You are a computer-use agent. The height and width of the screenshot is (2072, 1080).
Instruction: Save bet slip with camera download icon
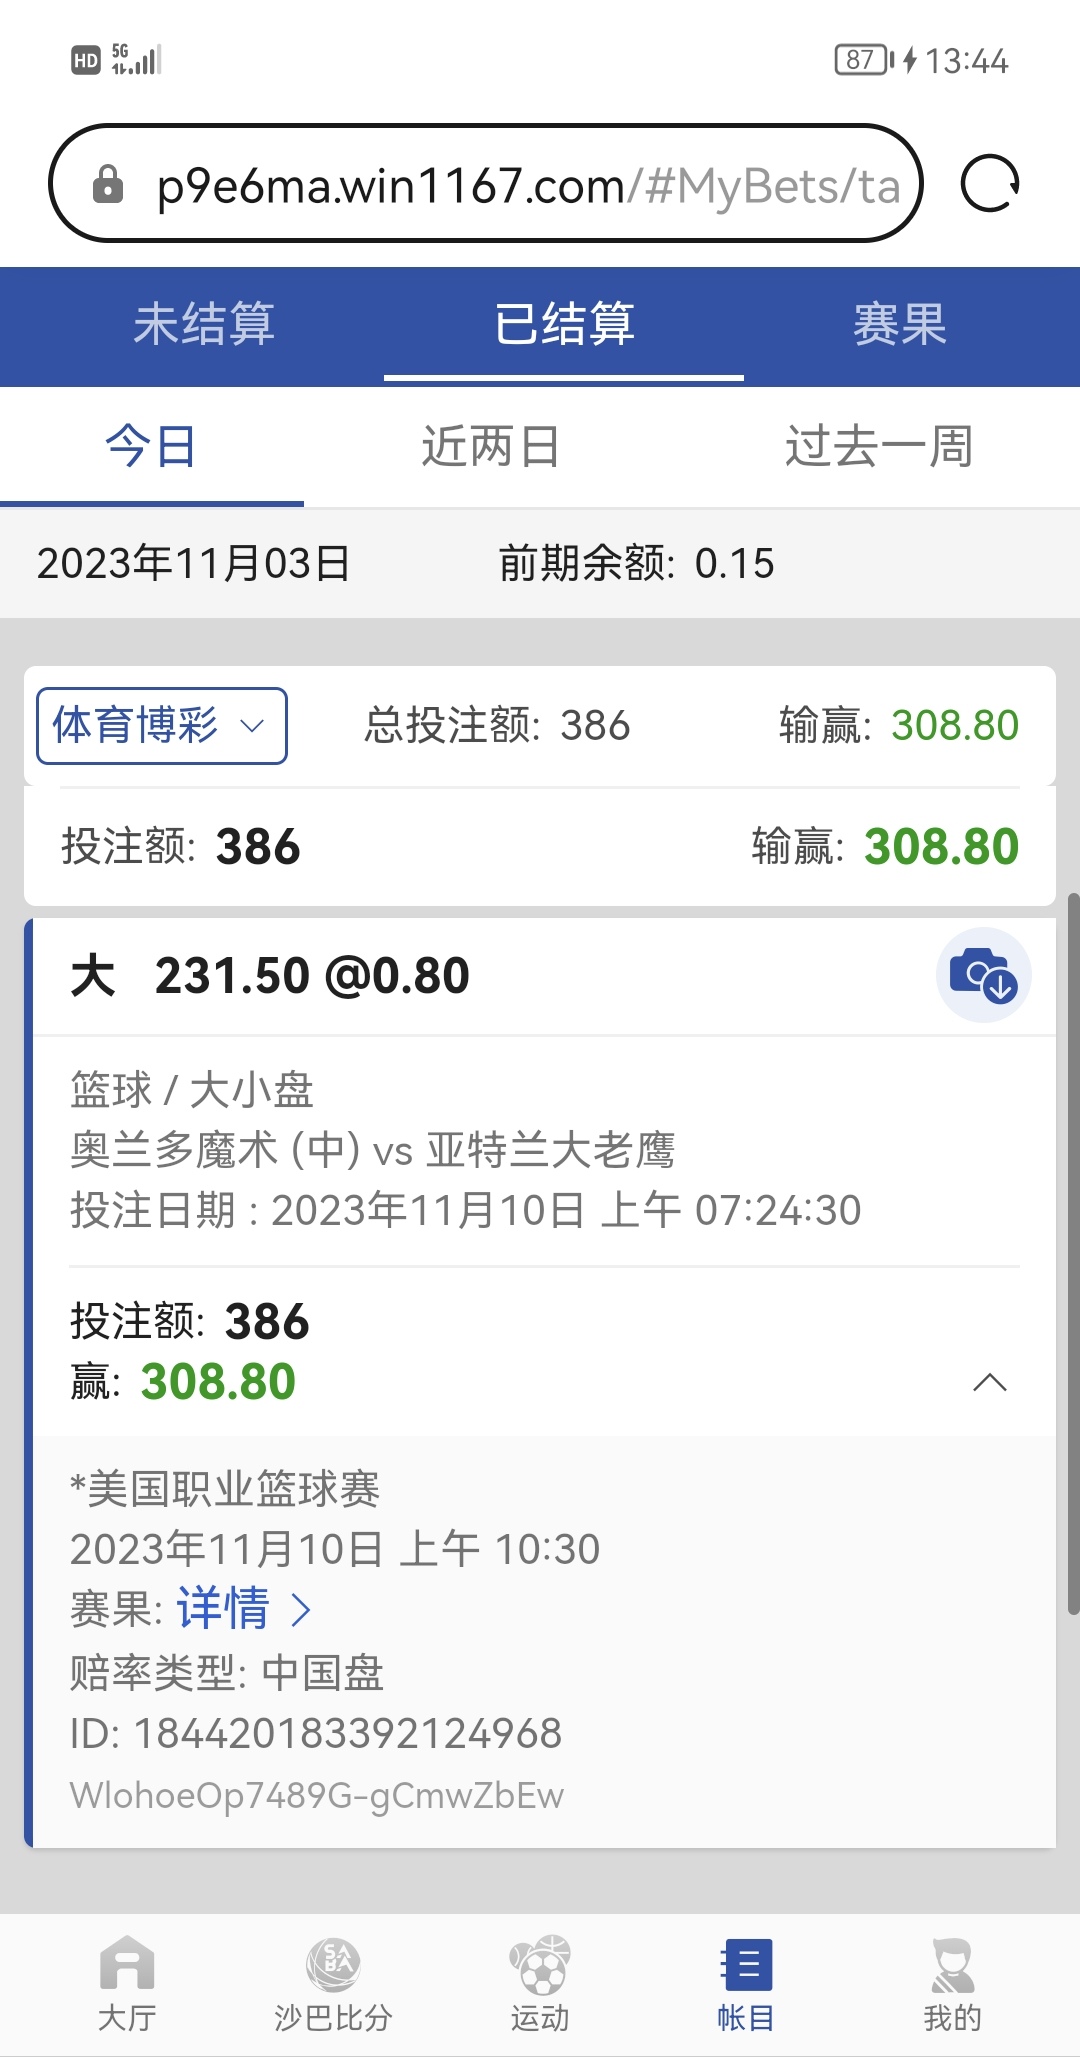[983, 975]
